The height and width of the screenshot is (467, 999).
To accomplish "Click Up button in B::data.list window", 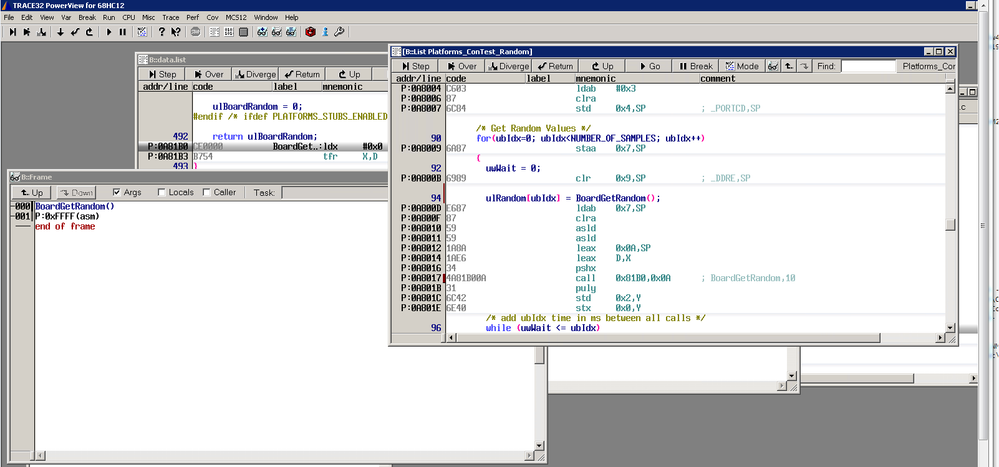I will click(x=349, y=75).
